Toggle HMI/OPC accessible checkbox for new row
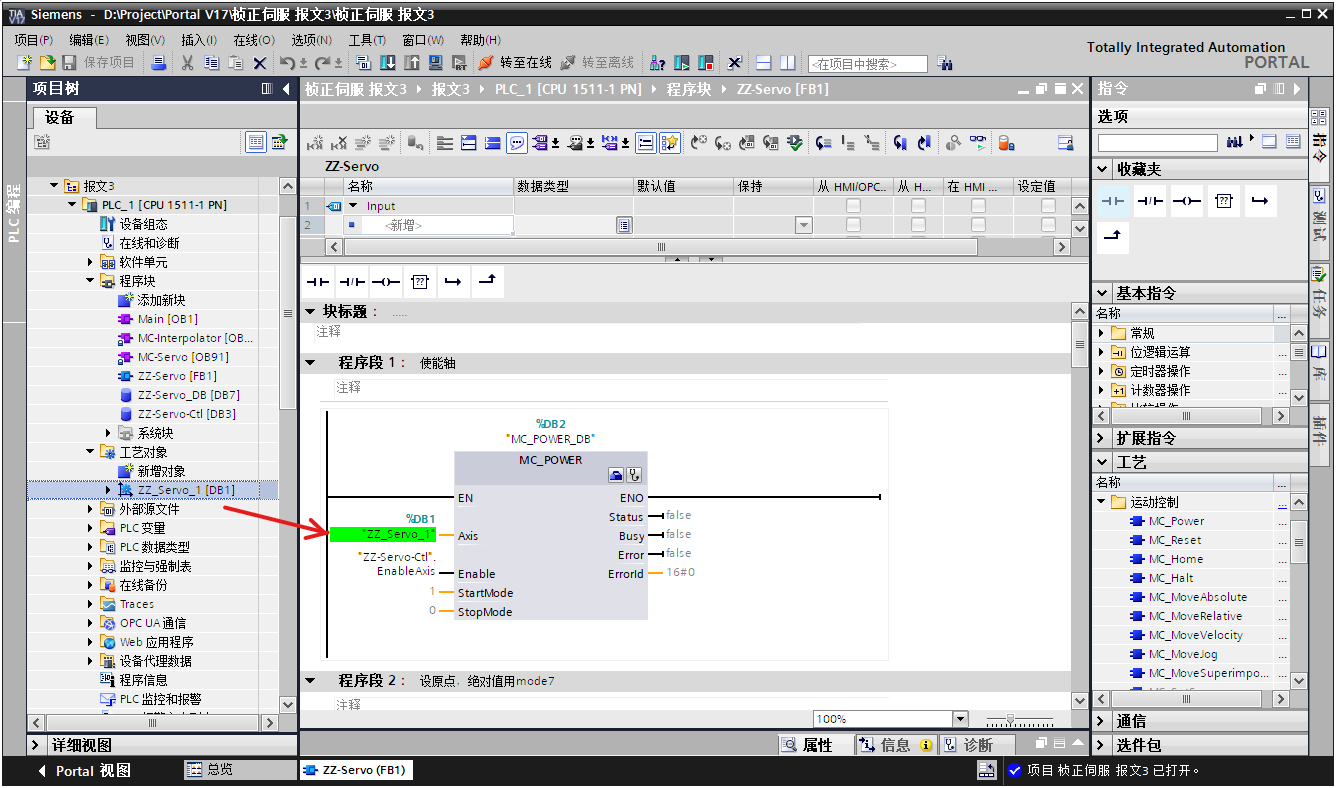The image size is (1336, 788). click(x=853, y=225)
